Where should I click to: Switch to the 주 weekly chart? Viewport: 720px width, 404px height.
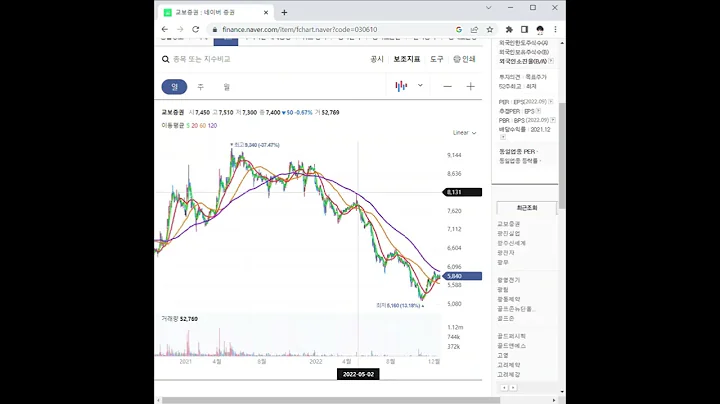(x=200, y=87)
